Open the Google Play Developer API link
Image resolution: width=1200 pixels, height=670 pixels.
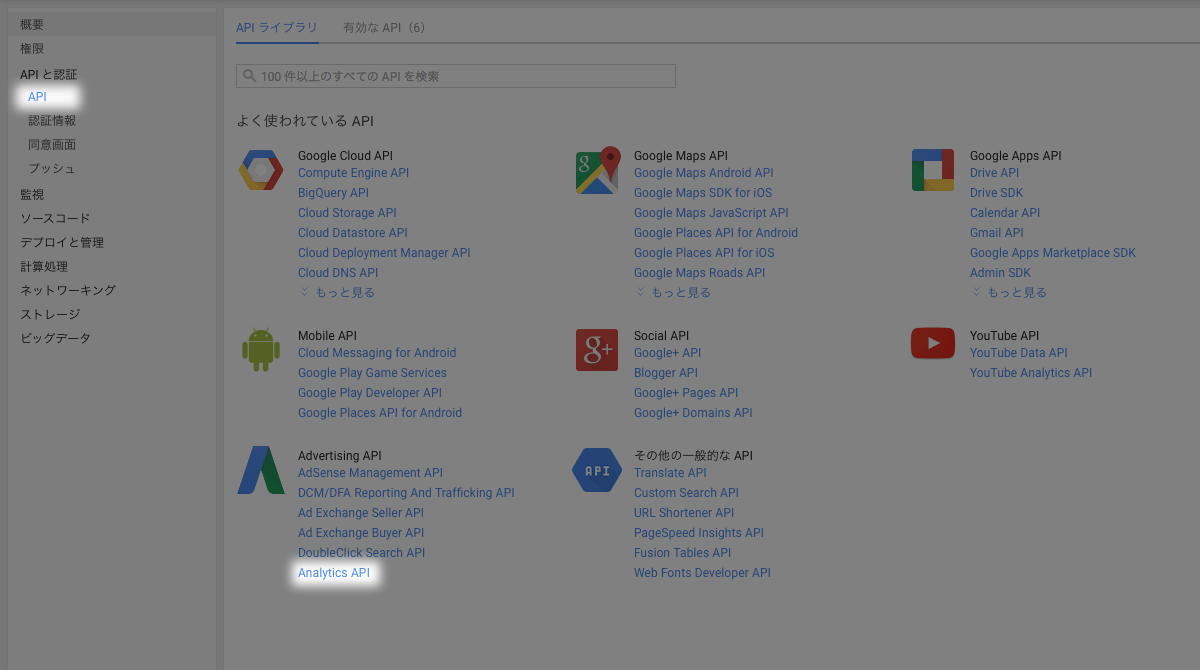tap(370, 393)
